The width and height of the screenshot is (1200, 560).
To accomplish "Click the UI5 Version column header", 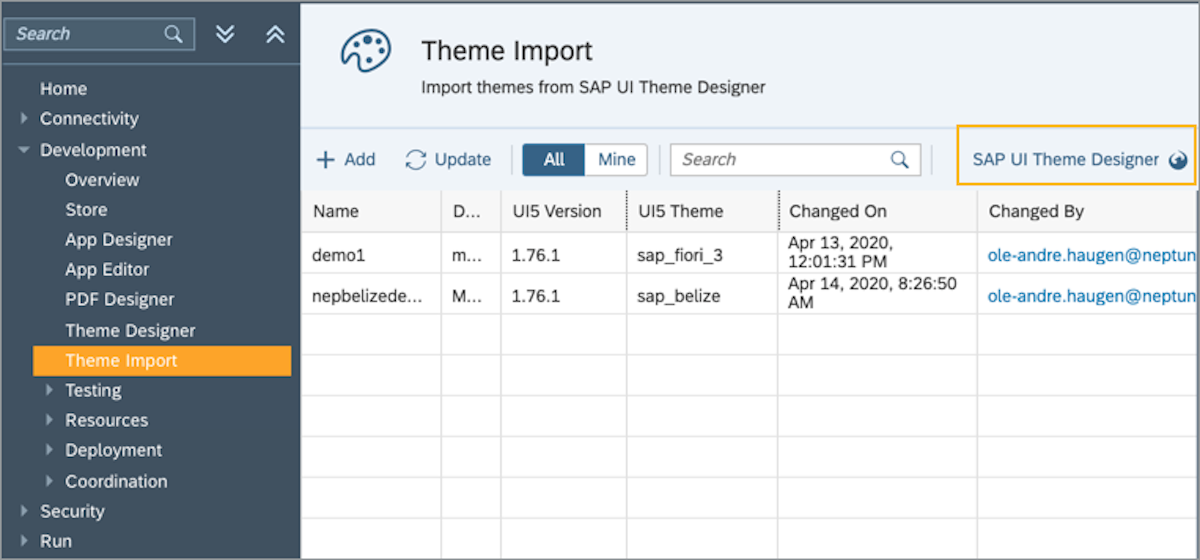I will 563,211.
